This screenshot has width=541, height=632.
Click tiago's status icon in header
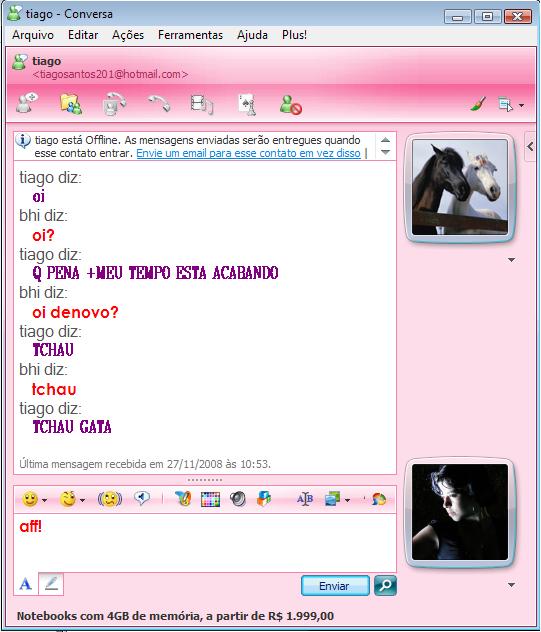19,61
